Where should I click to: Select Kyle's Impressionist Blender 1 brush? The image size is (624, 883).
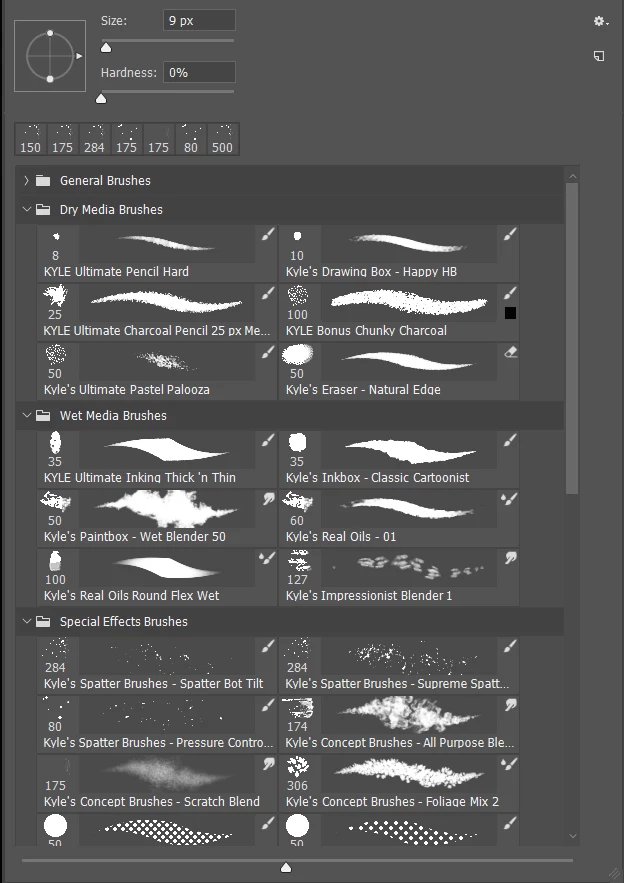399,577
